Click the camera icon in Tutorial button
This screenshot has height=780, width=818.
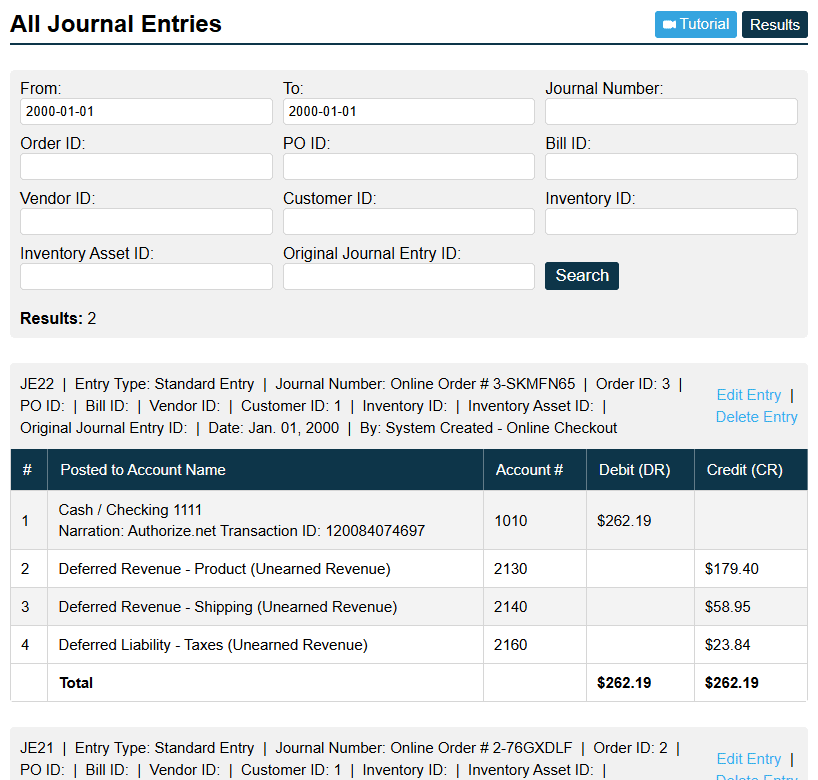click(x=669, y=24)
